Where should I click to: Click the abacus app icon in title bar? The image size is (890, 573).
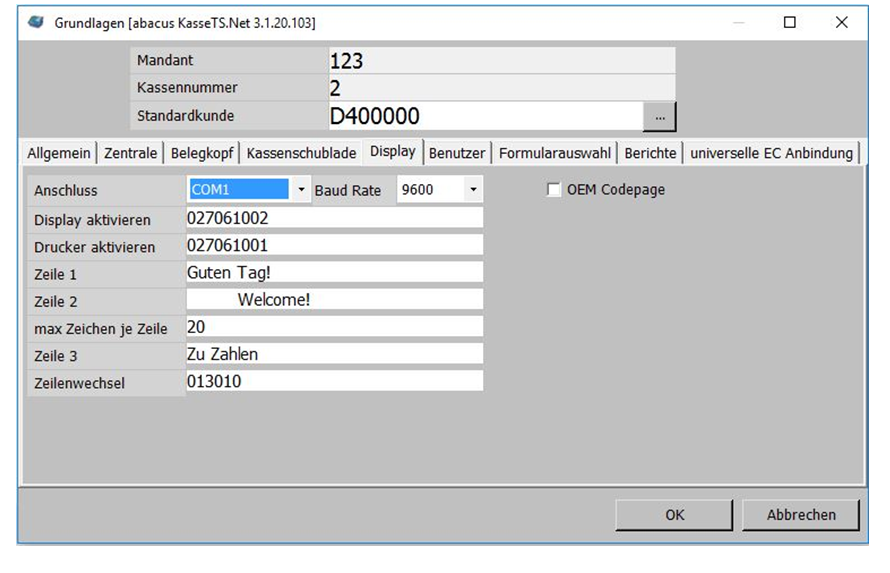coord(37,22)
